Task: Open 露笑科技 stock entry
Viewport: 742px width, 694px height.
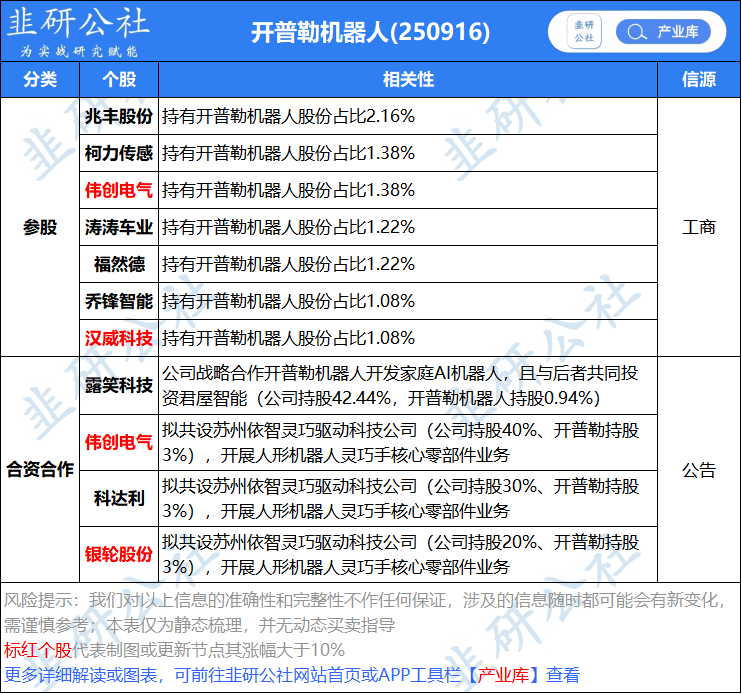Action: 119,385
